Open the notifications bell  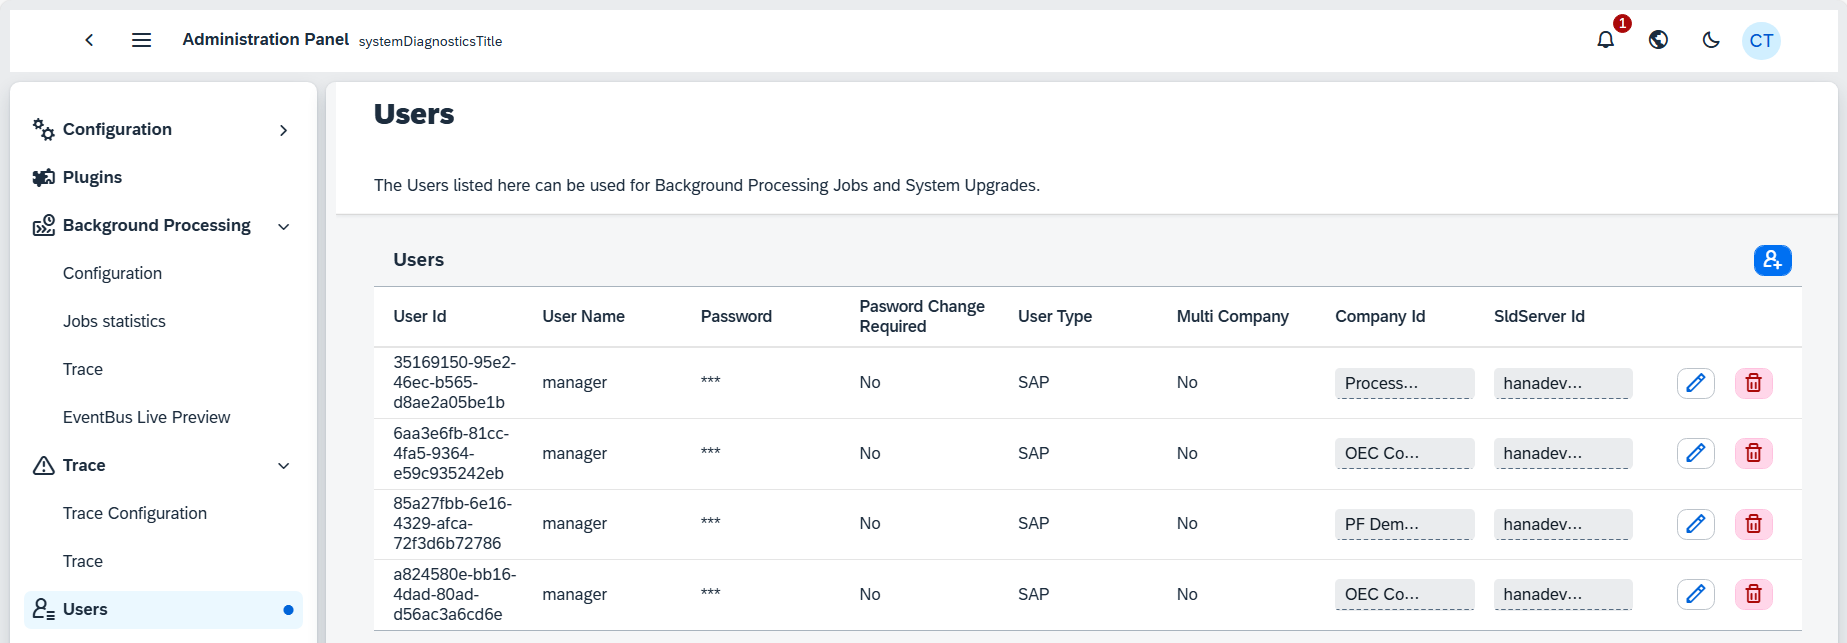(1605, 40)
